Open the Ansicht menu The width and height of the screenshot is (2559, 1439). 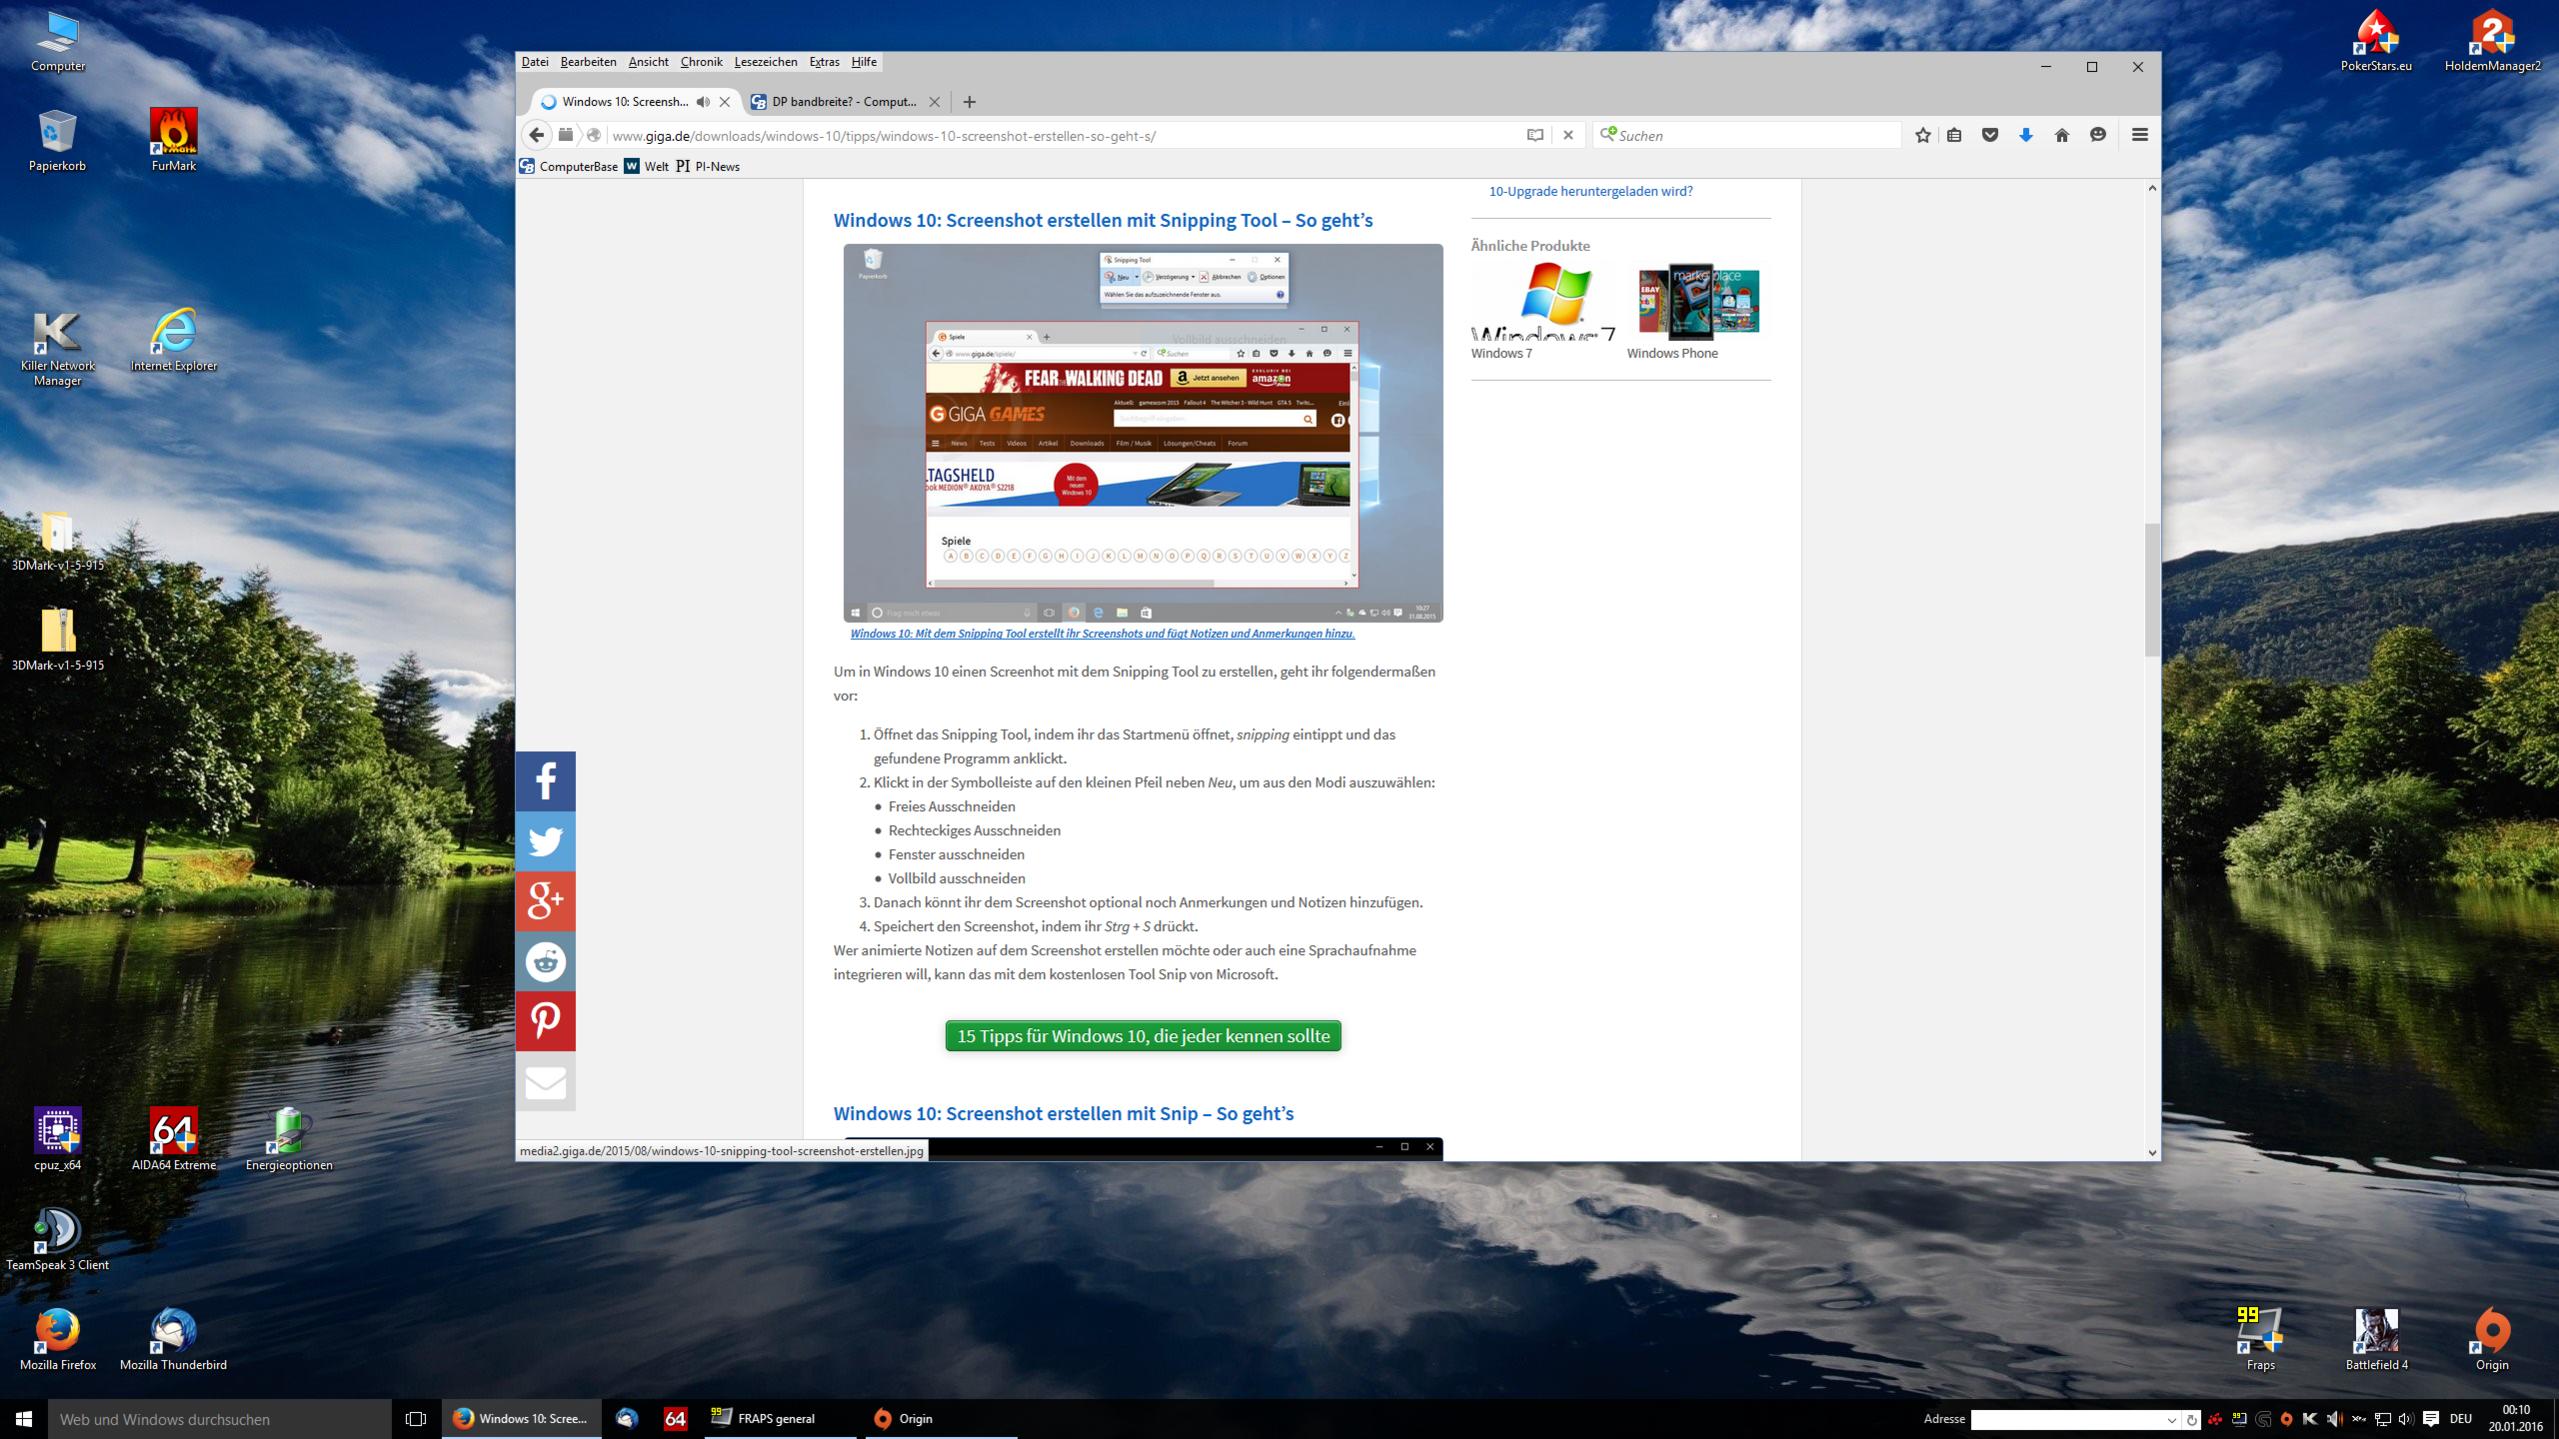click(x=648, y=62)
